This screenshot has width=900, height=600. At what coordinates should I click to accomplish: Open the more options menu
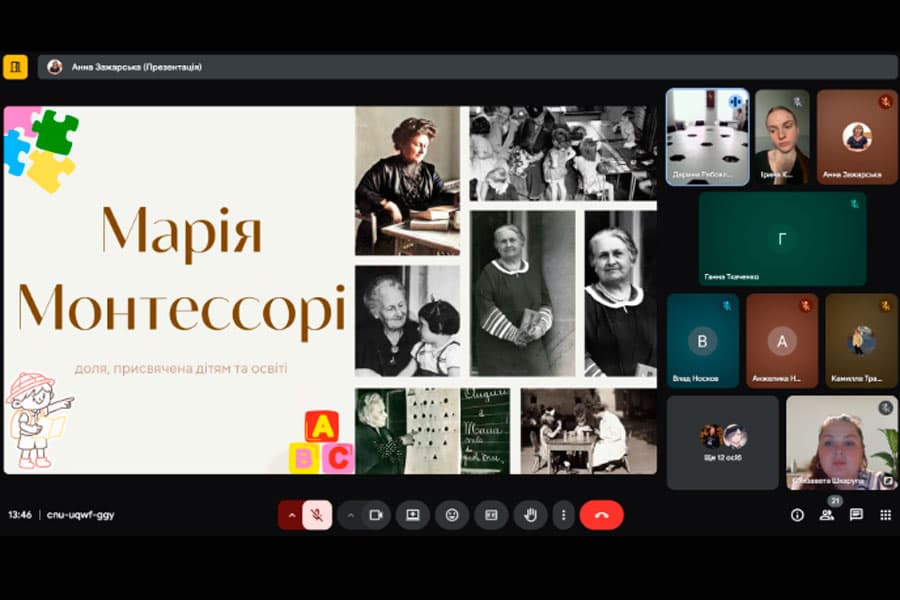(x=564, y=515)
